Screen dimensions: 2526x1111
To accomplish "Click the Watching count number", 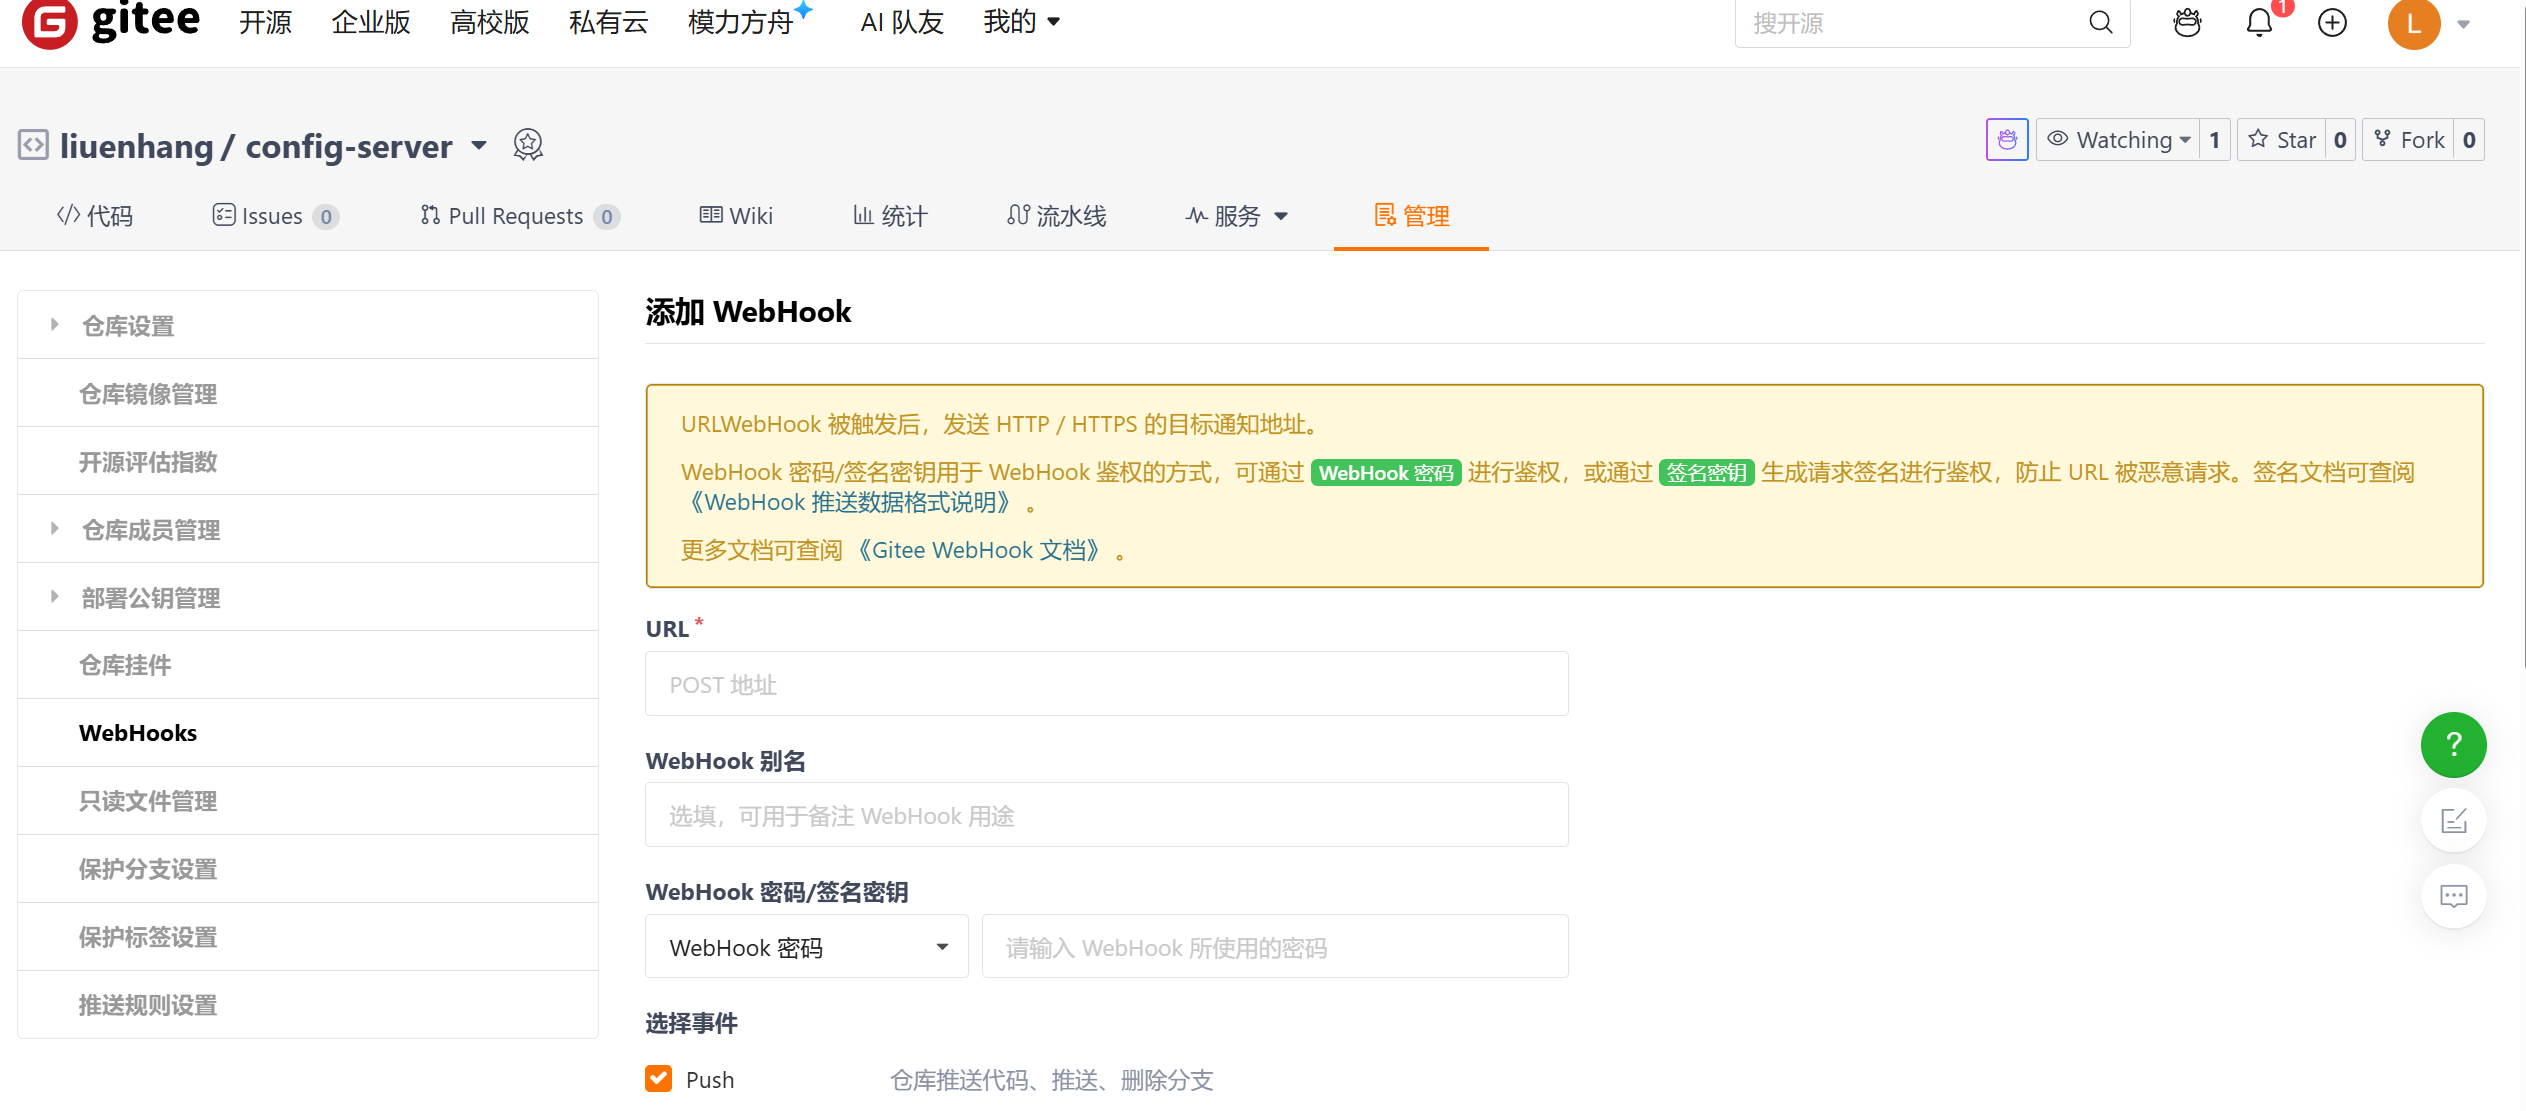I will click(x=2215, y=140).
